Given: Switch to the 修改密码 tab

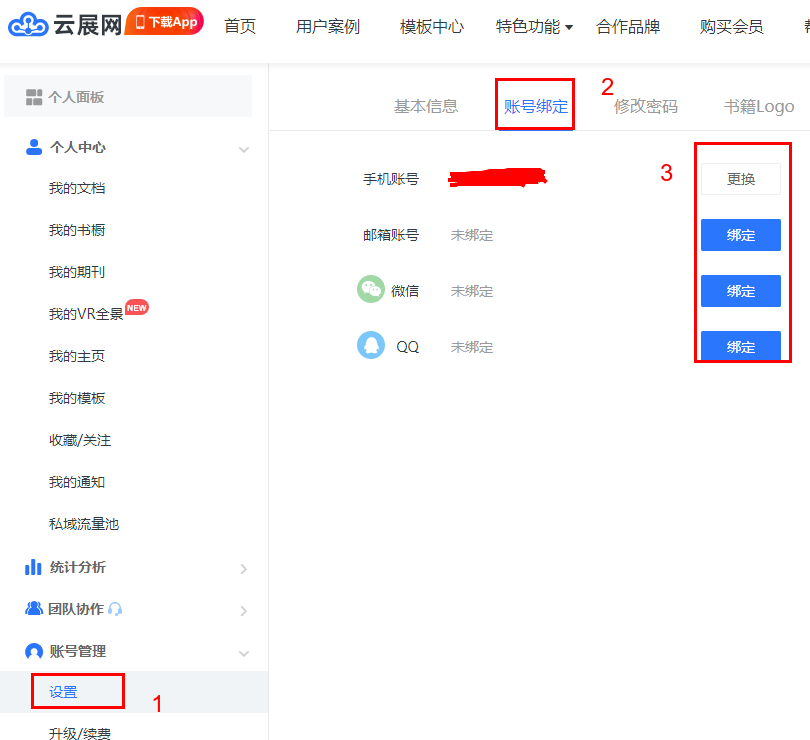Looking at the screenshot, I should (x=645, y=106).
